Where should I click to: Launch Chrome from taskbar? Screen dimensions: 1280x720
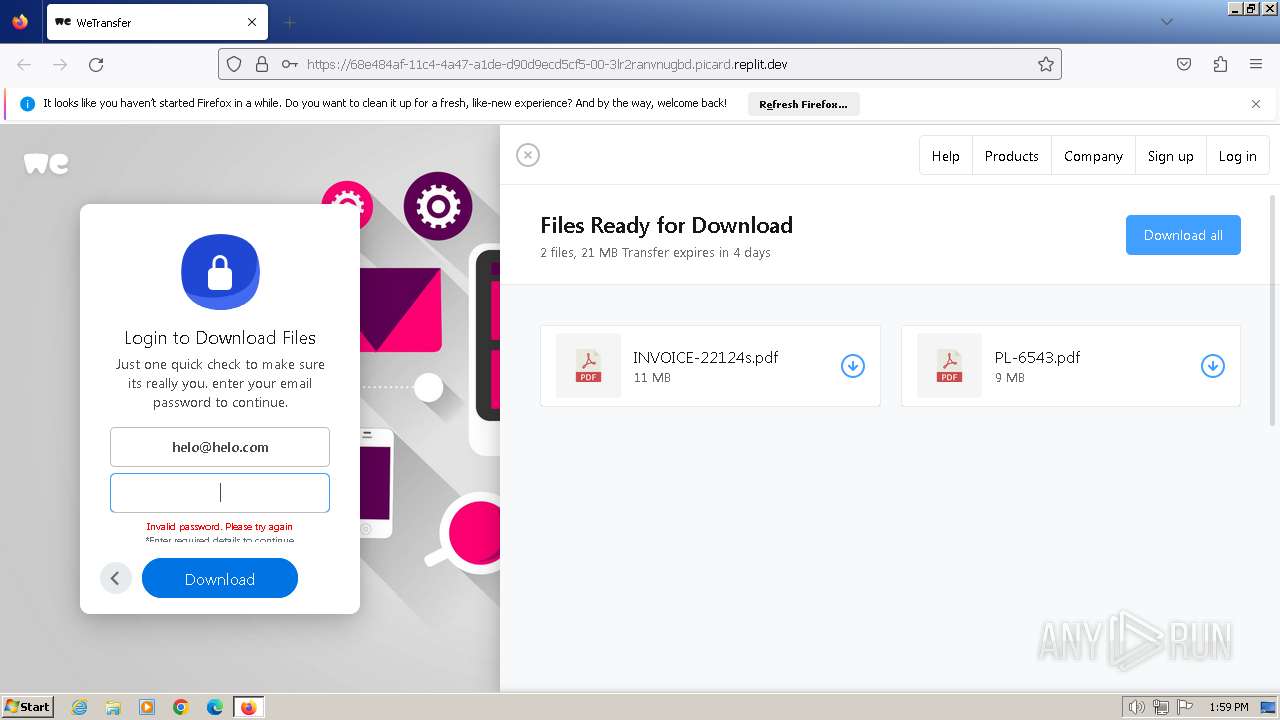point(181,707)
